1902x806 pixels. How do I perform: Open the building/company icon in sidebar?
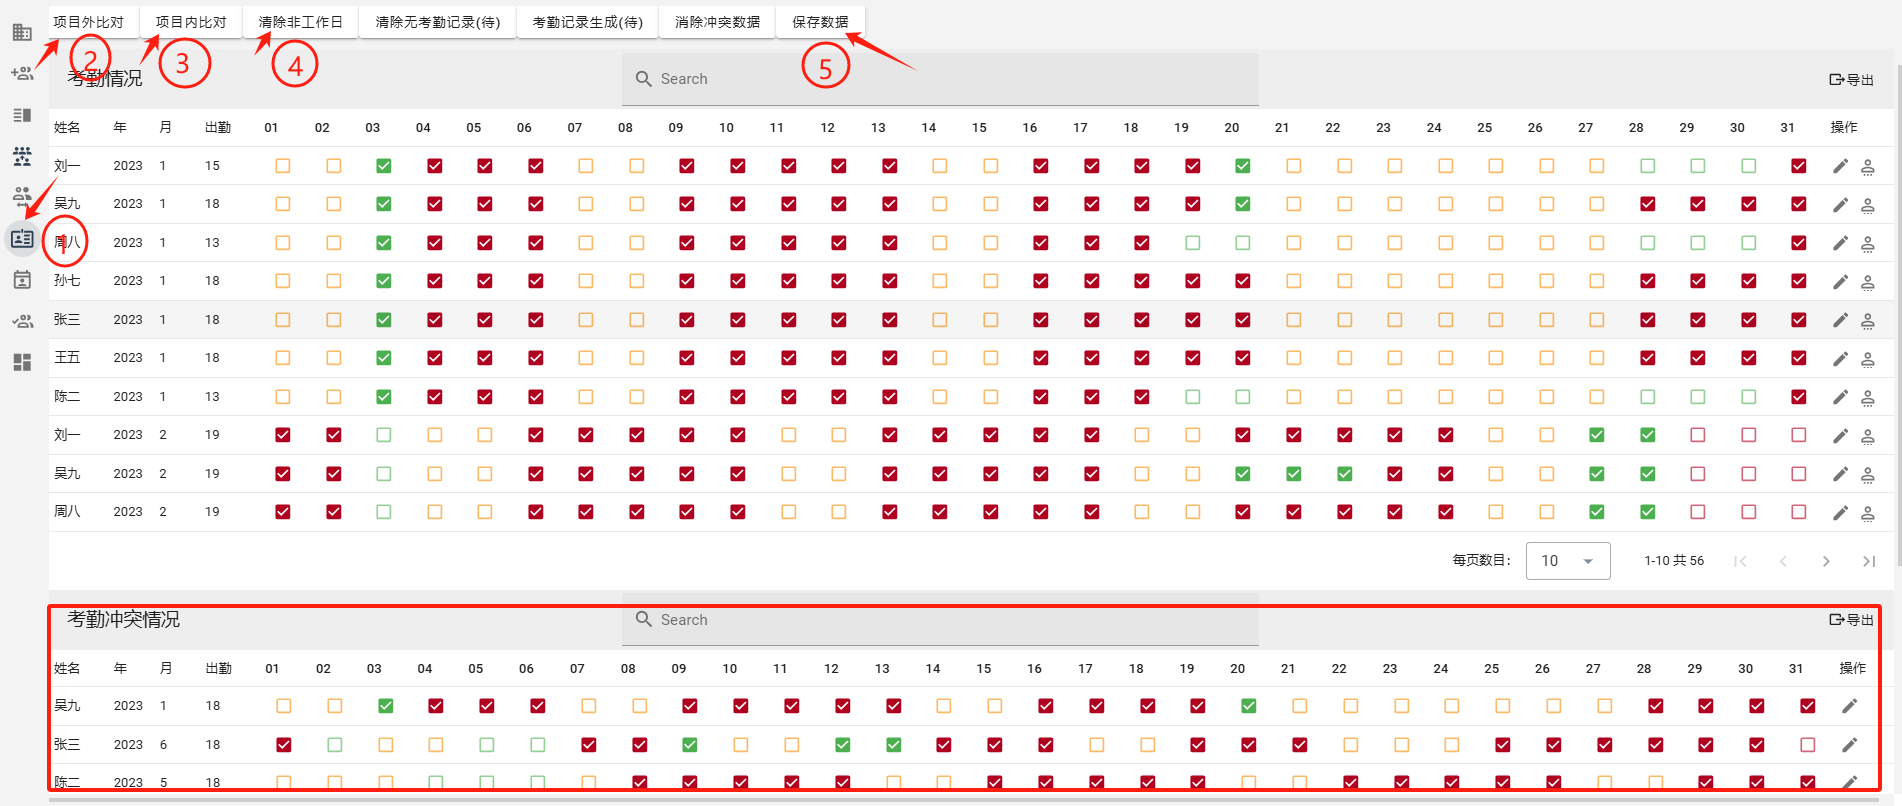22,33
